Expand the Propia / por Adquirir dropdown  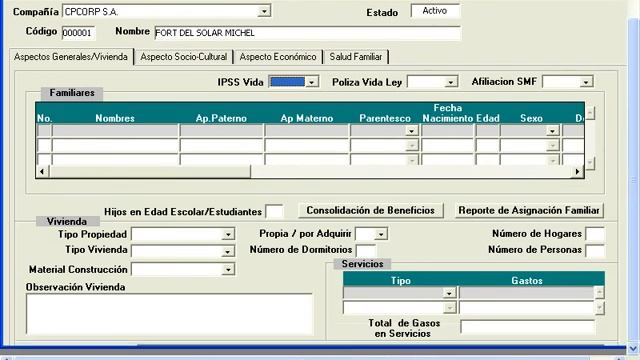(x=381, y=234)
